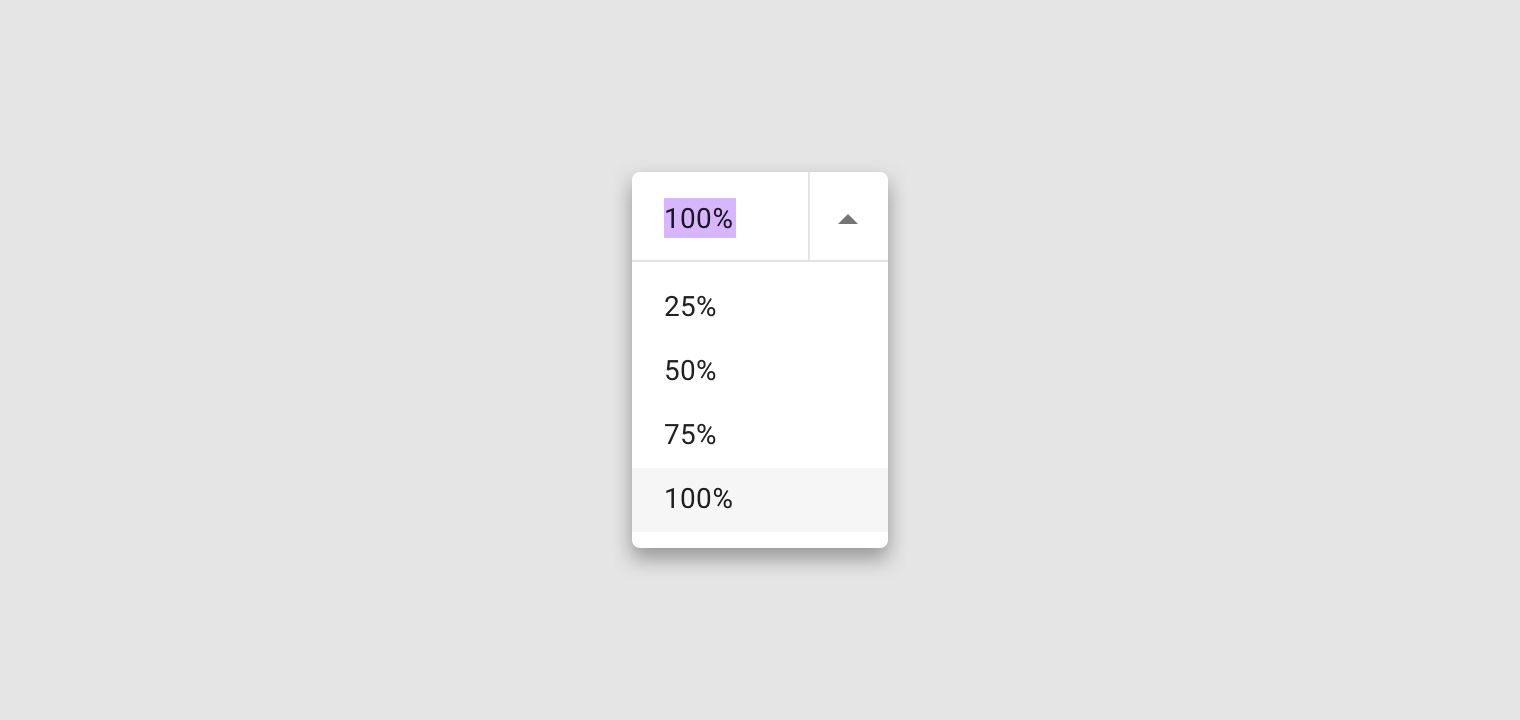The image size is (1520, 720).
Task: Select the highlighted 100% list option
Action: (760, 500)
